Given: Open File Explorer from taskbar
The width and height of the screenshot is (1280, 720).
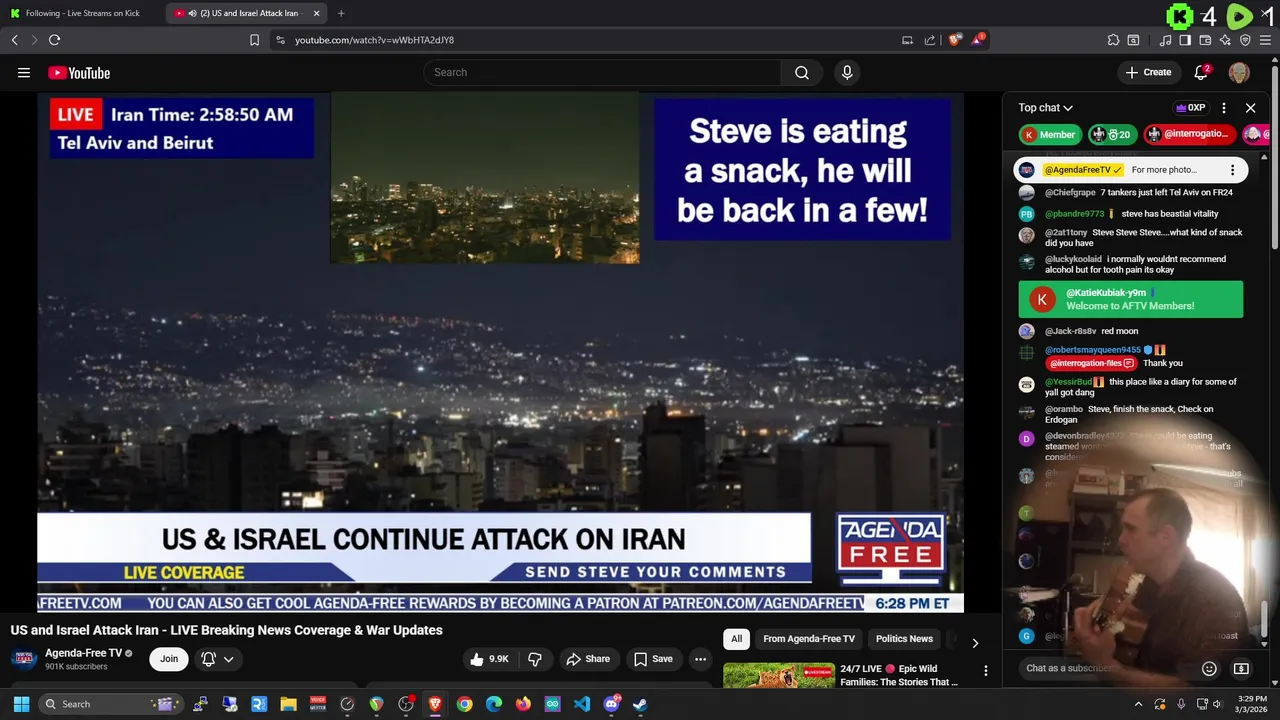Looking at the screenshot, I should tap(288, 704).
